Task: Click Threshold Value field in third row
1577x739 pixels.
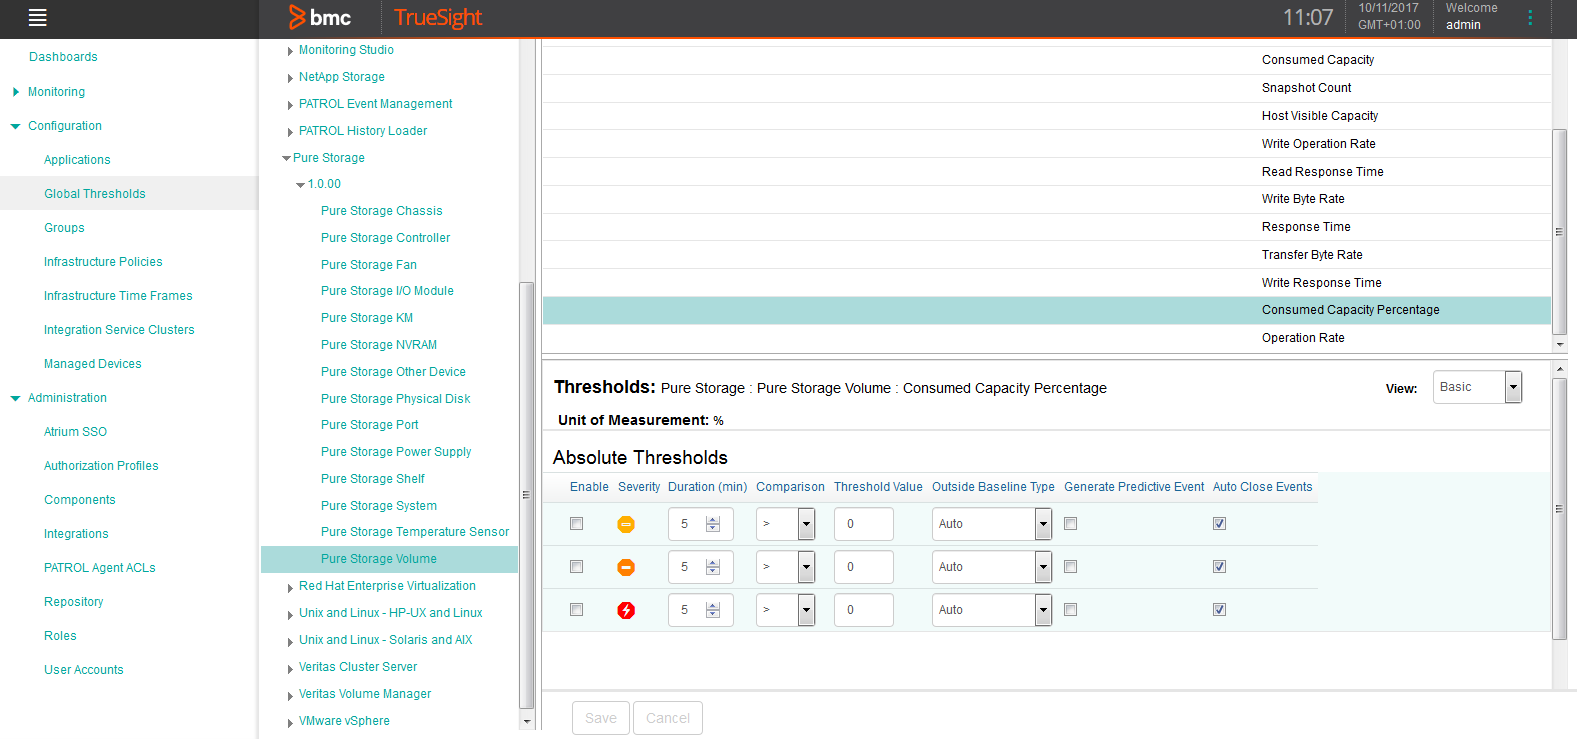Action: pos(863,610)
